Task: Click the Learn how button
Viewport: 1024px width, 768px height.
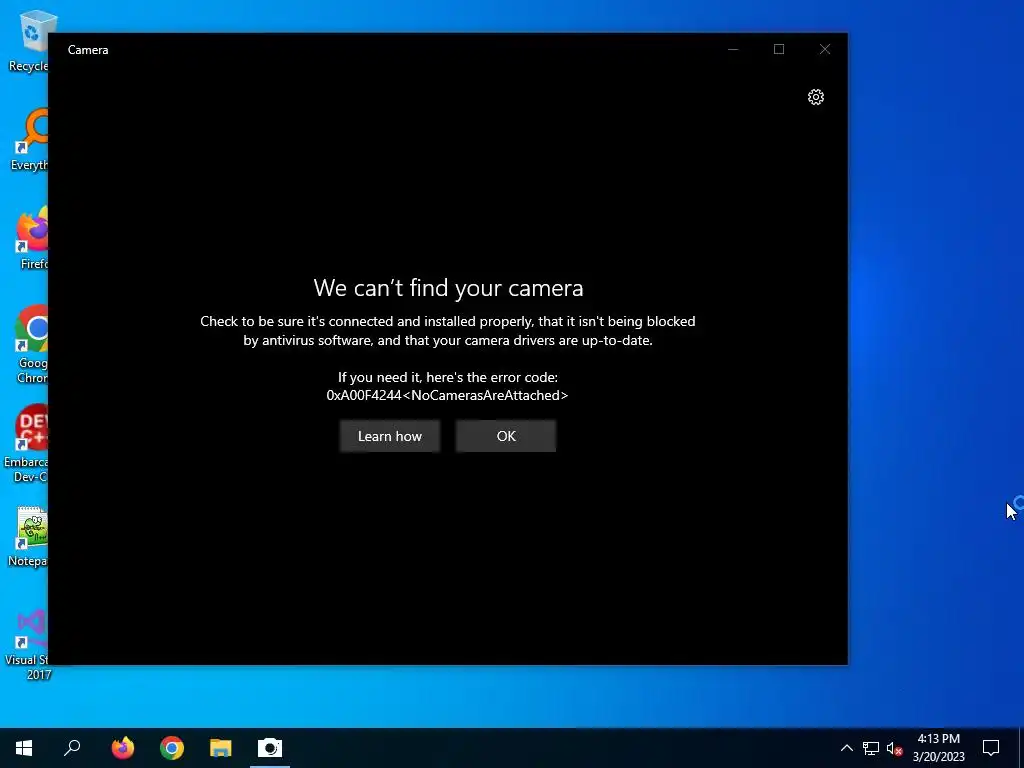Action: click(x=390, y=436)
